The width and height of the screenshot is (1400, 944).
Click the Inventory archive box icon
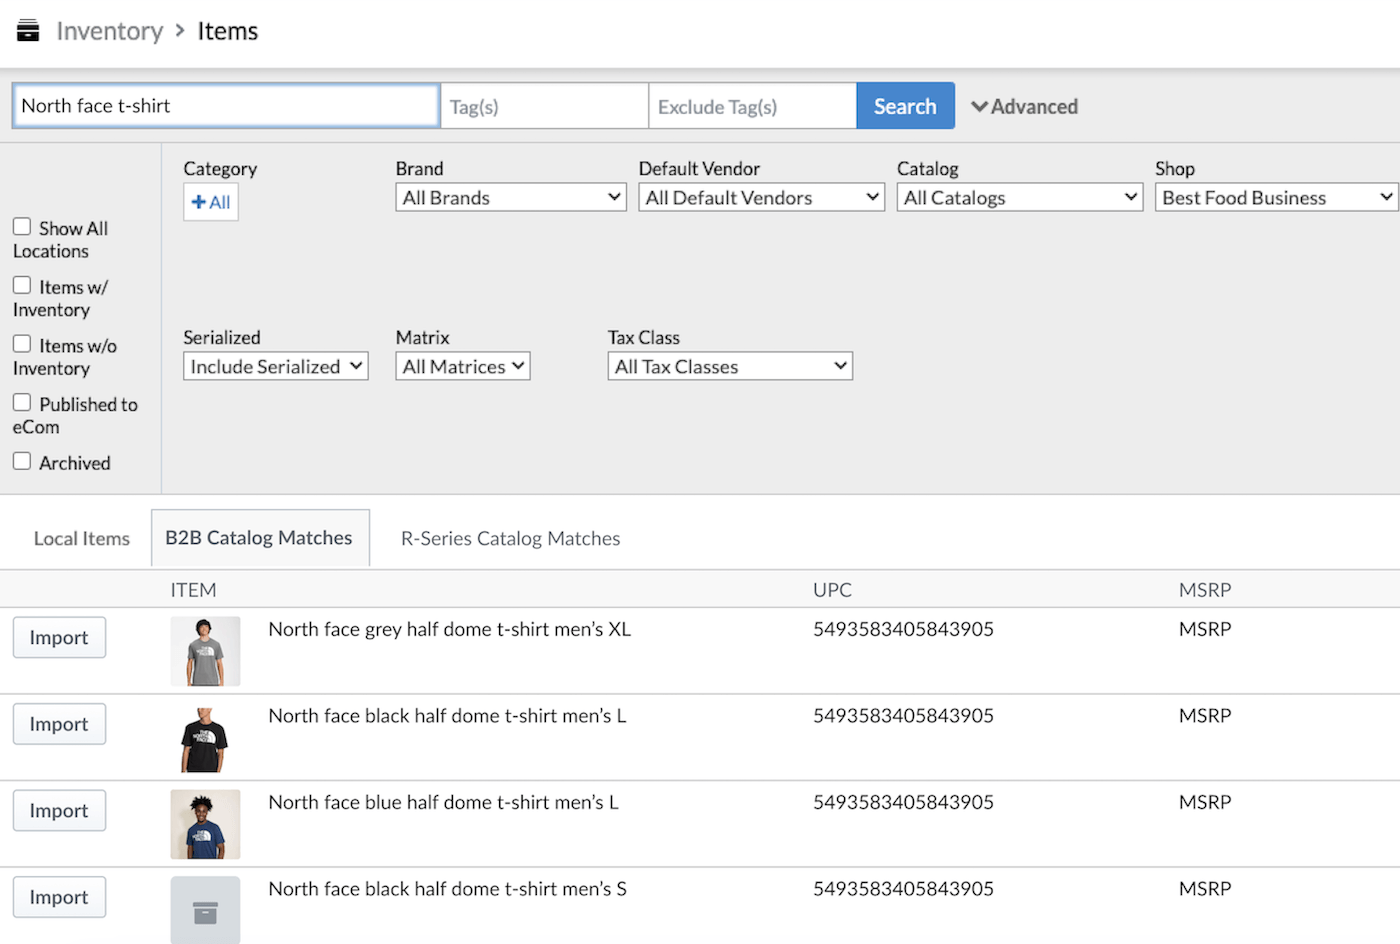28,31
